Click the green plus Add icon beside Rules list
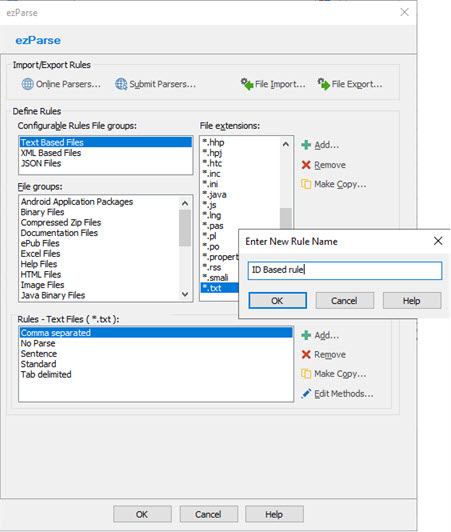Viewport: 451px width, 532px height. pyautogui.click(x=306, y=335)
